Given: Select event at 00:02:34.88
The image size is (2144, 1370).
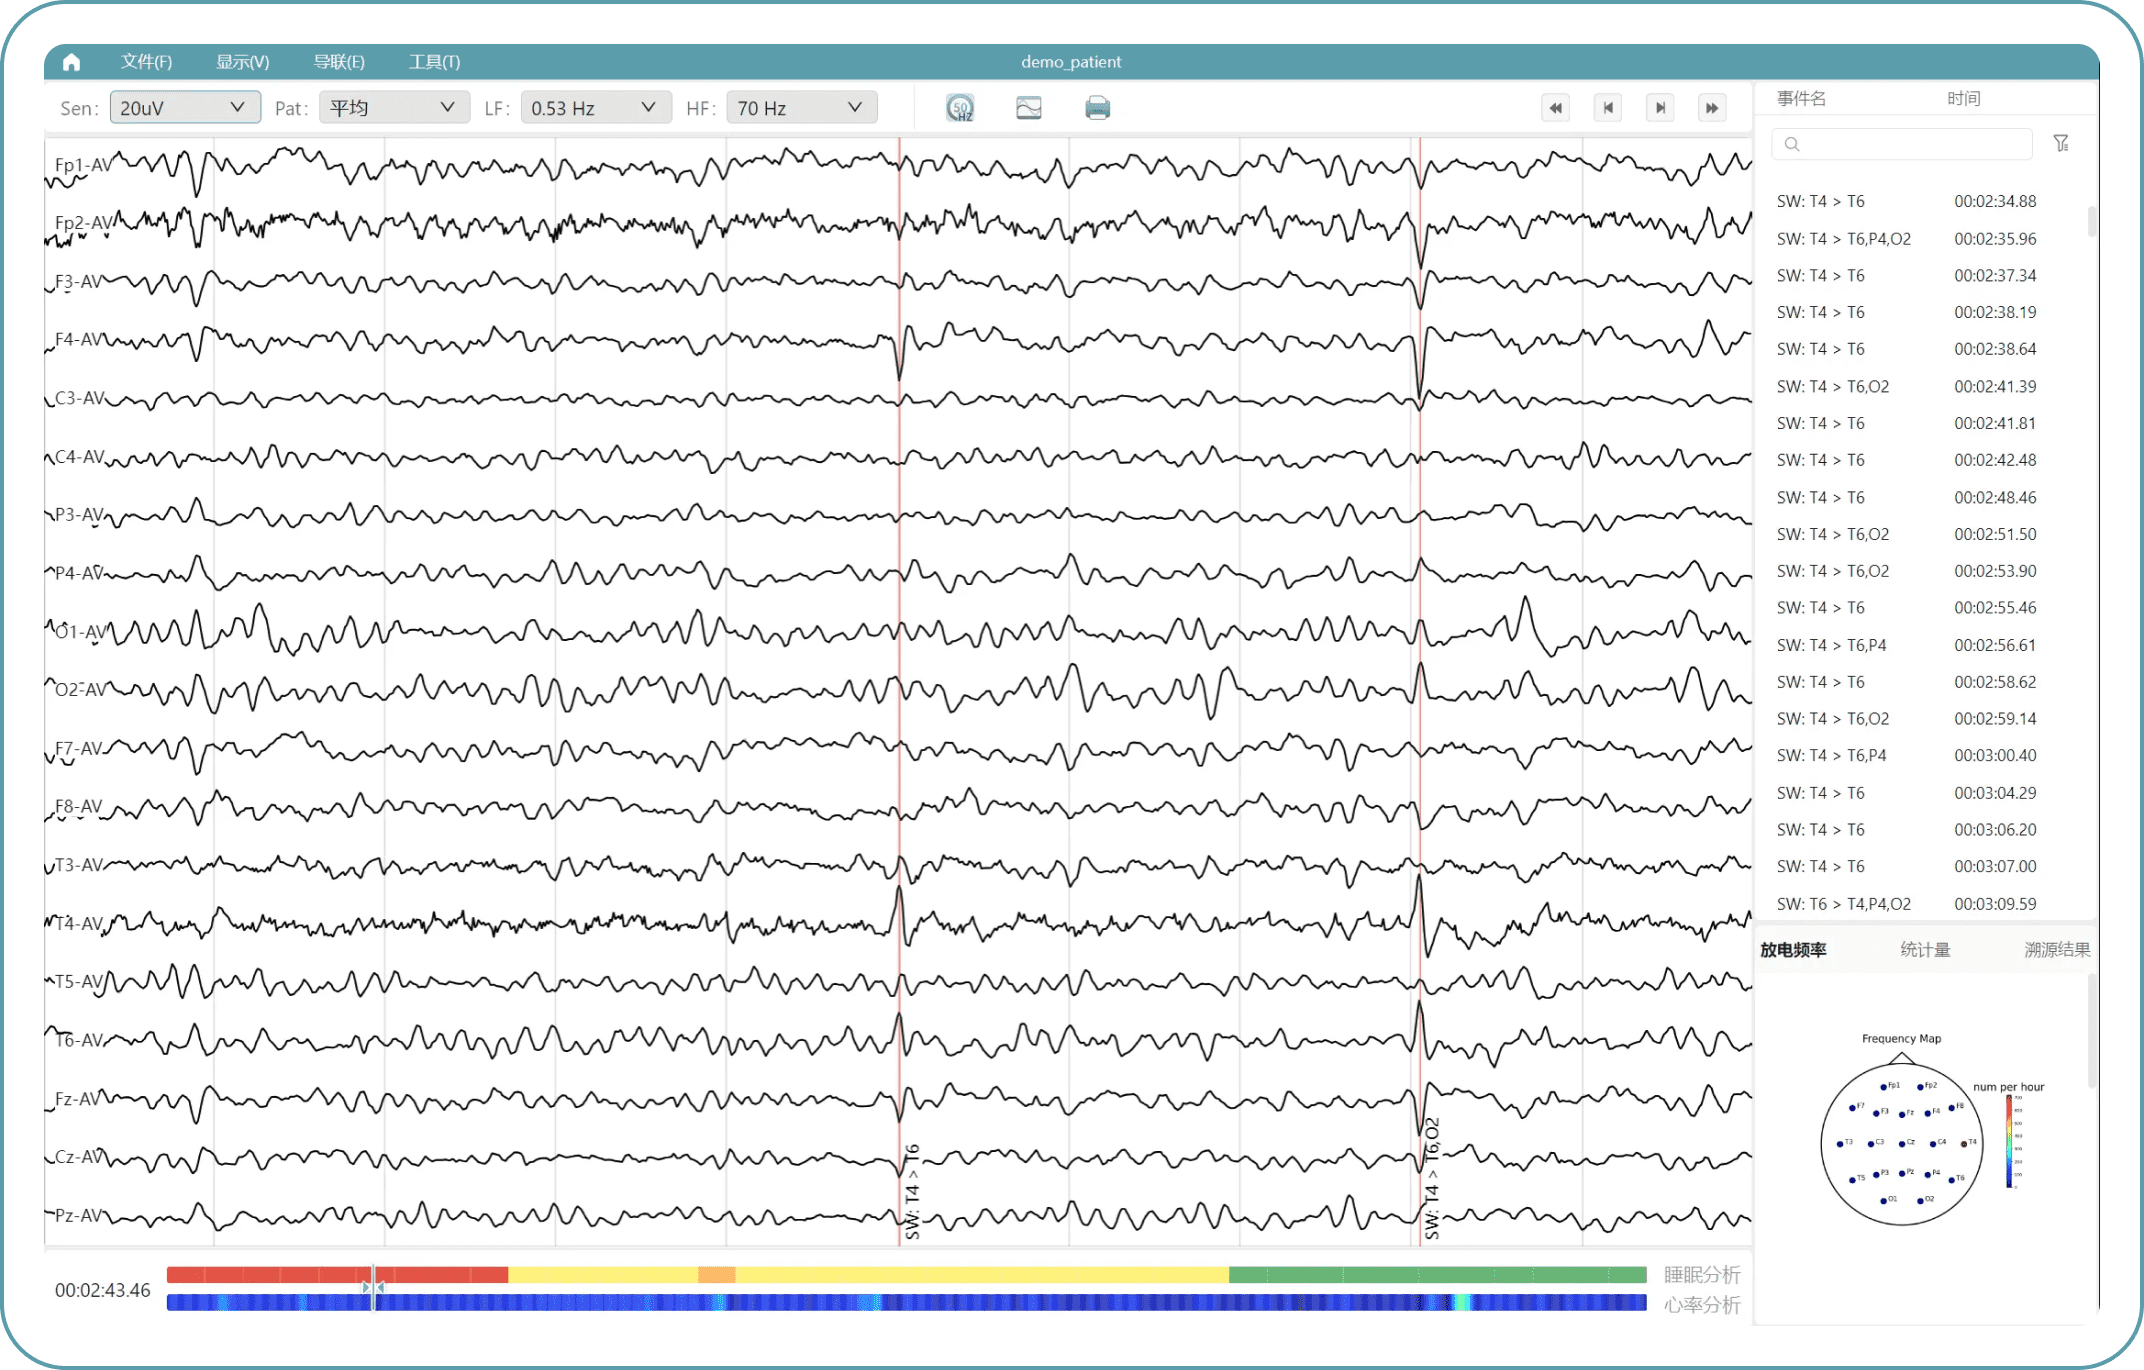Looking at the screenshot, I should point(1907,202).
